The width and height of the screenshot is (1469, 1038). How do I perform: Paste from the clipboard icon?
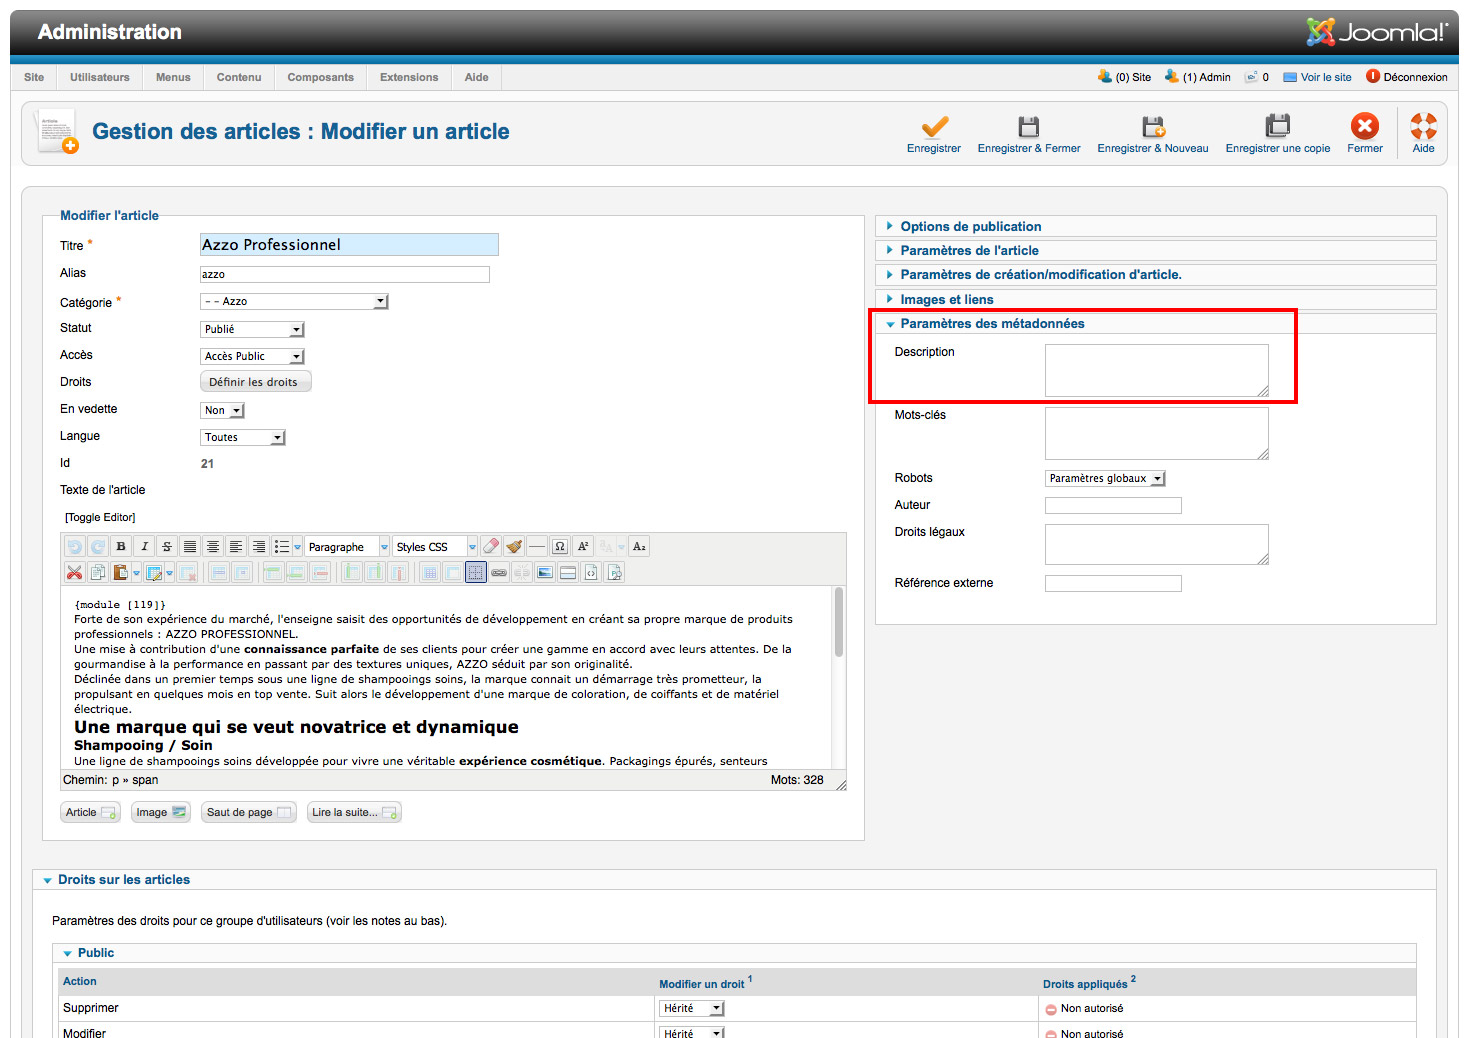click(121, 573)
